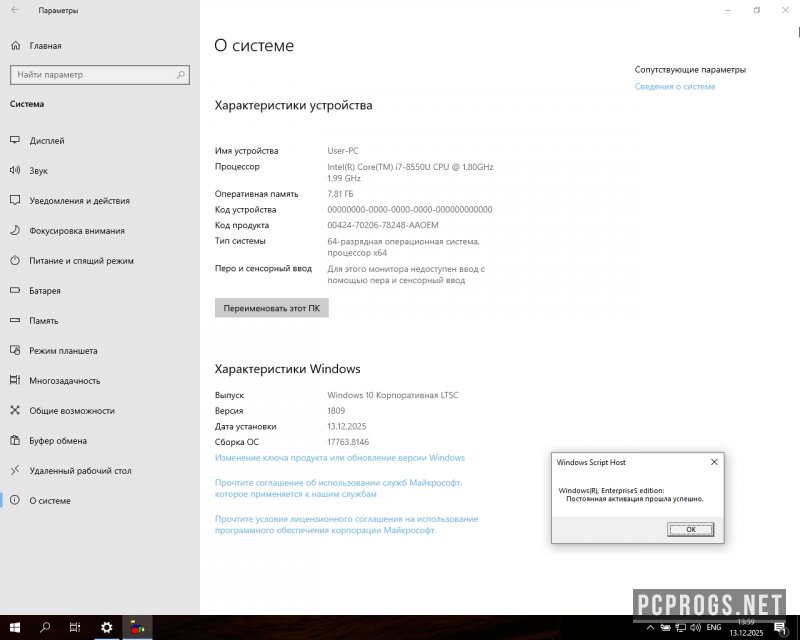Open Майкрософт services agreement link
This screenshot has width=800, height=640.
(338, 488)
